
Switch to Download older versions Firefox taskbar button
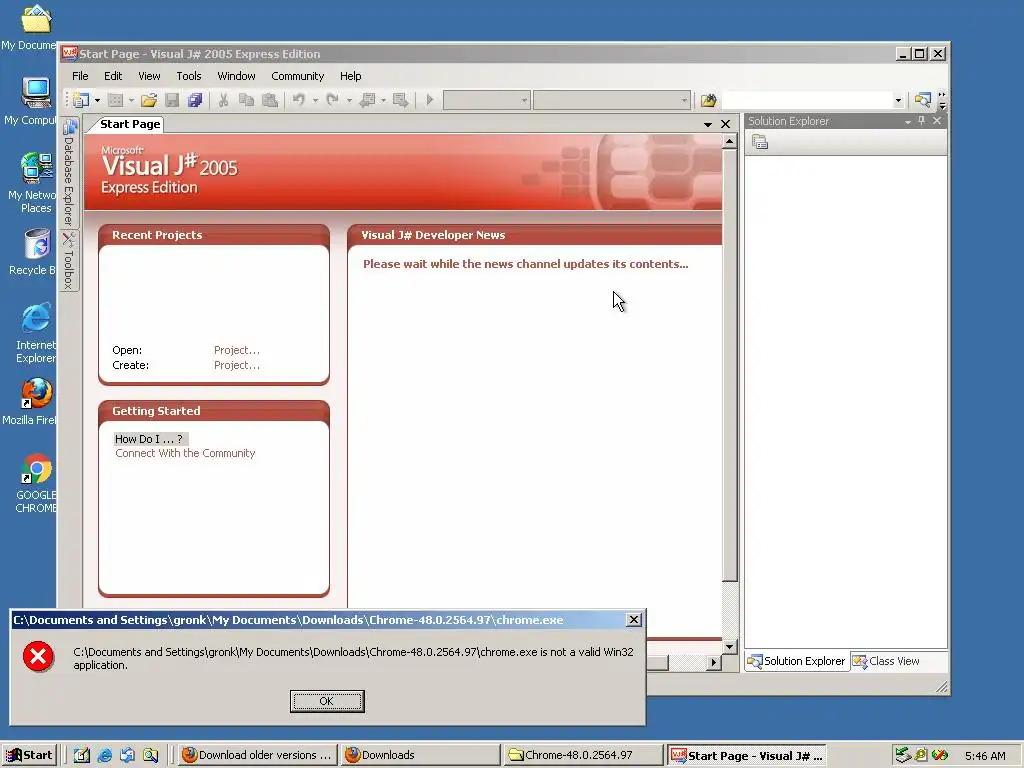pos(258,755)
